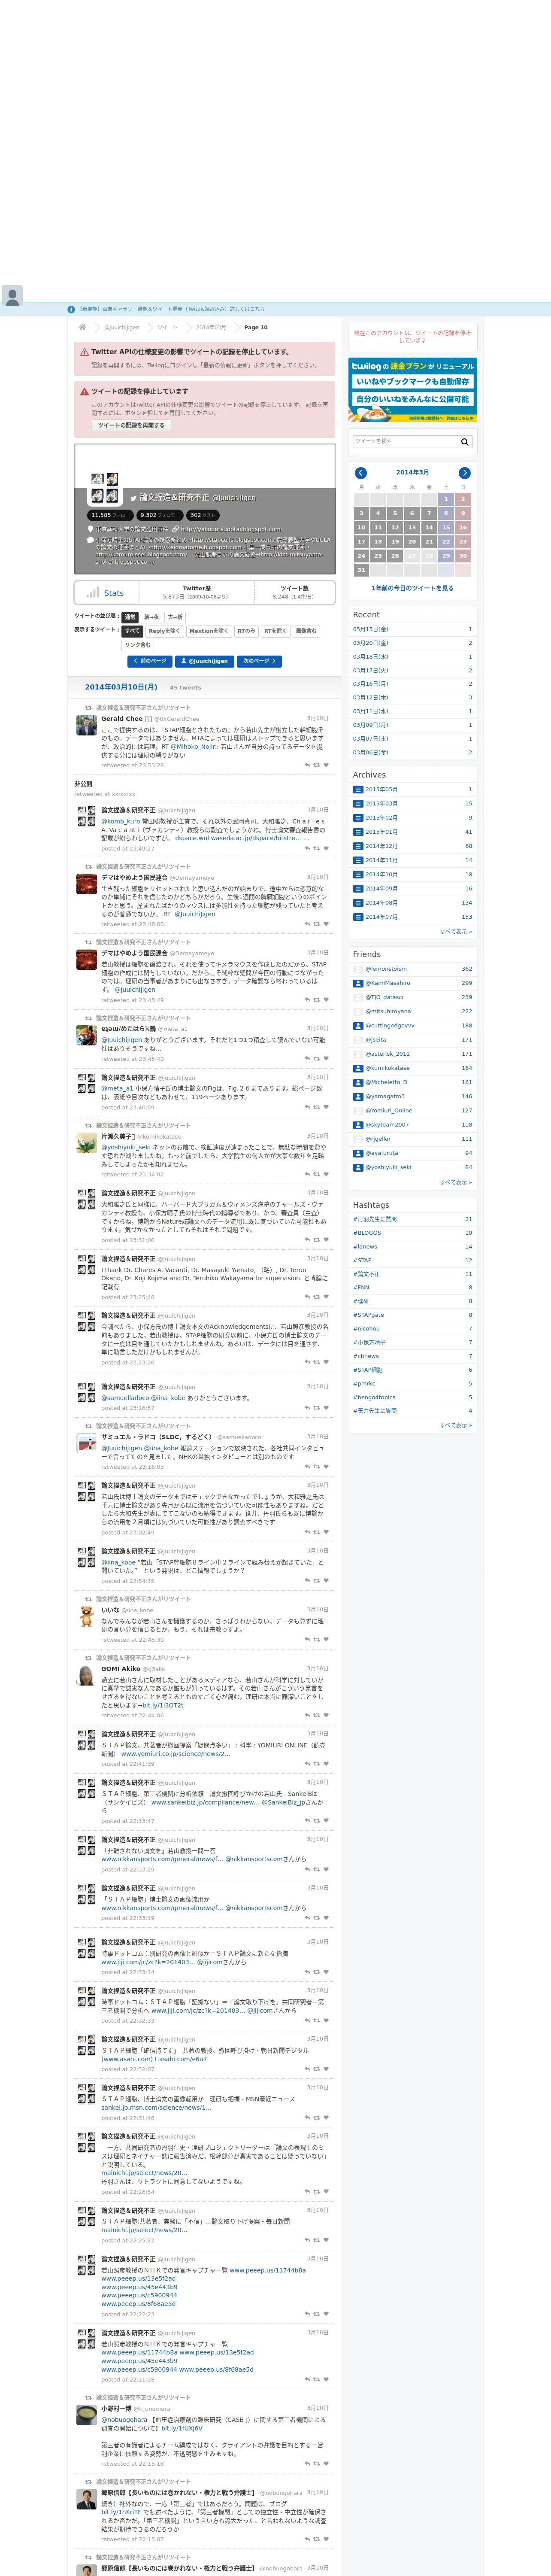Image resolution: width=551 pixels, height=2576 pixels.
Task: Click avatar icon beside @ayafuruta
Action: point(358,1153)
